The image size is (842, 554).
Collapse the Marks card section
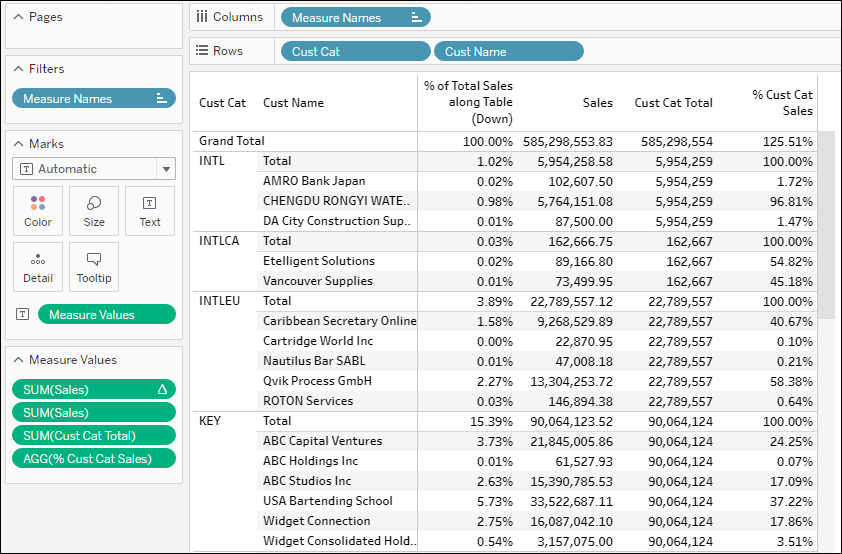18,144
